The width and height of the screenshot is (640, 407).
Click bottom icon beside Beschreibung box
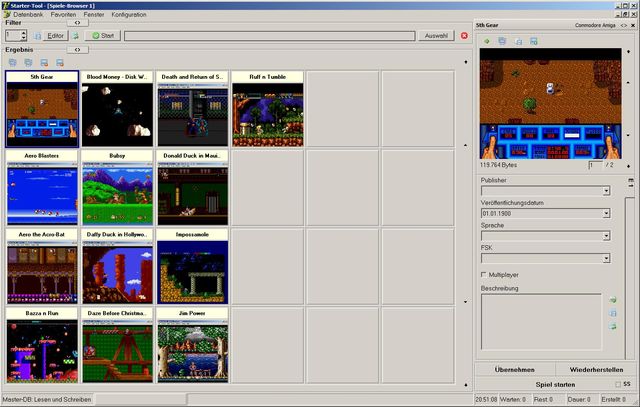[613, 326]
